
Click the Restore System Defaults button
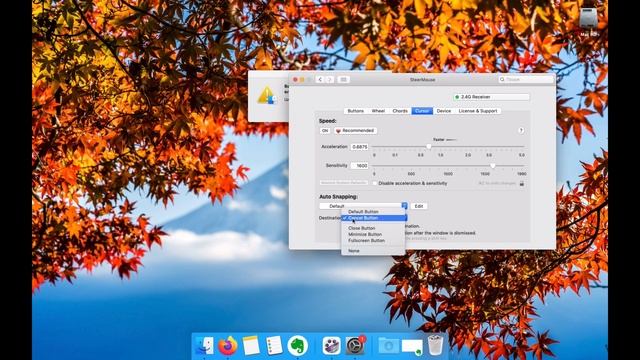[344, 183]
